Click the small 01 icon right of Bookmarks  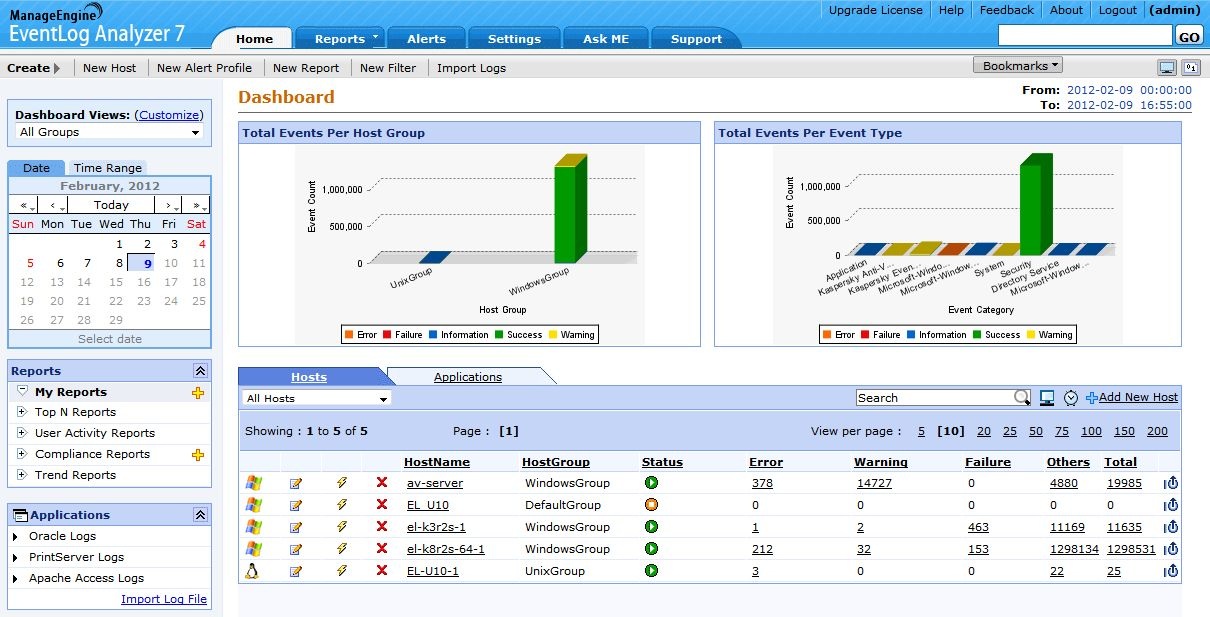[1191, 68]
